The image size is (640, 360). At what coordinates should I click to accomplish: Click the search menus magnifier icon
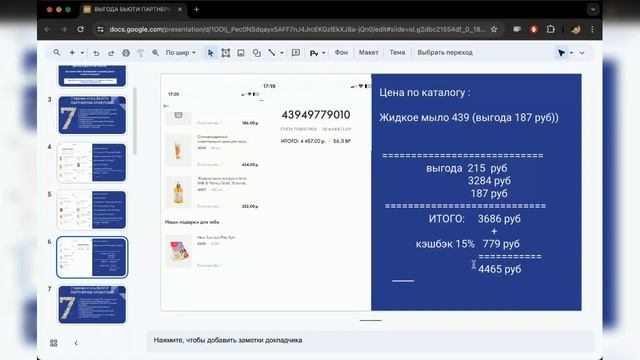point(57,53)
